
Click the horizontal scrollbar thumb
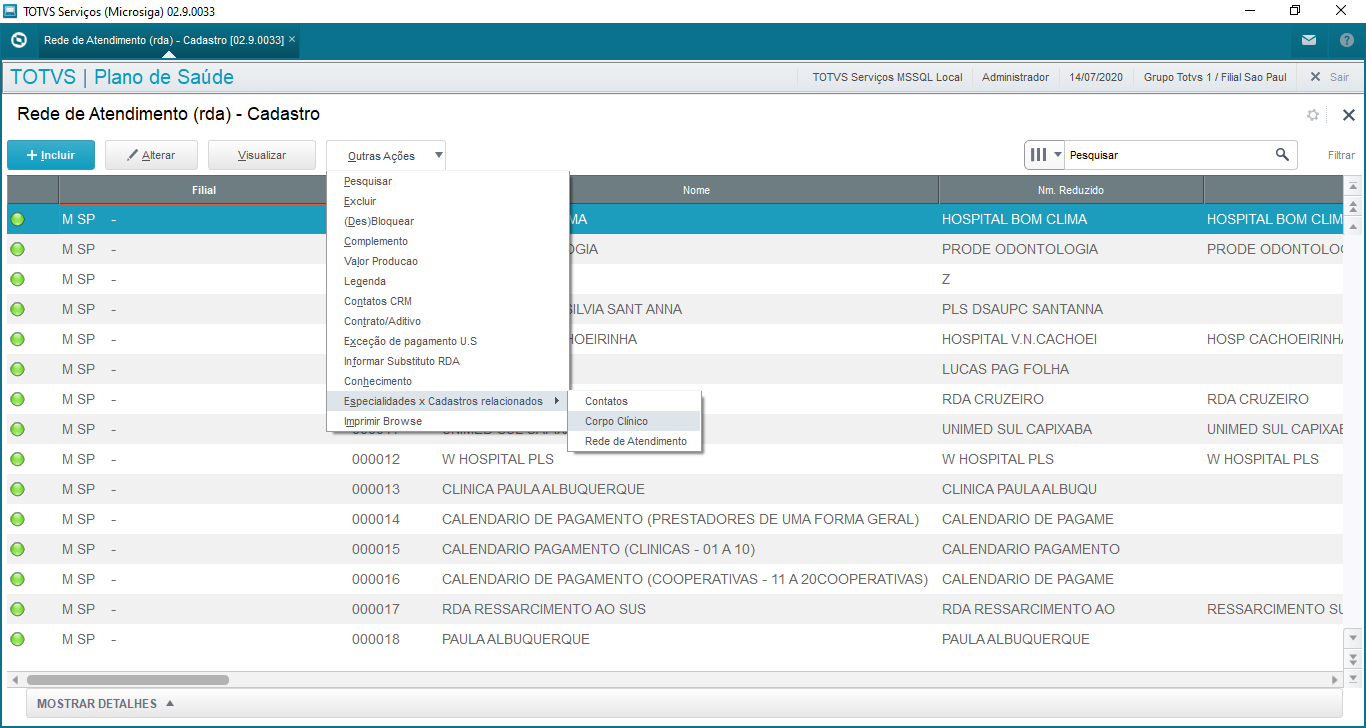pyautogui.click(x=128, y=680)
